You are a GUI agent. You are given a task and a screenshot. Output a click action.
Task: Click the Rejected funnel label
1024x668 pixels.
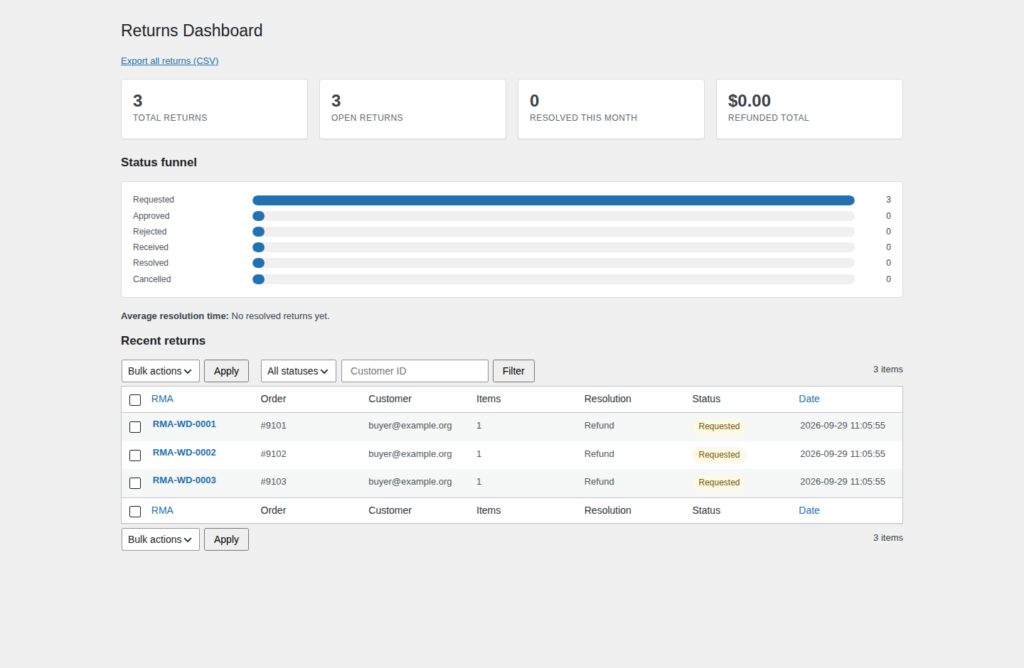(x=150, y=232)
